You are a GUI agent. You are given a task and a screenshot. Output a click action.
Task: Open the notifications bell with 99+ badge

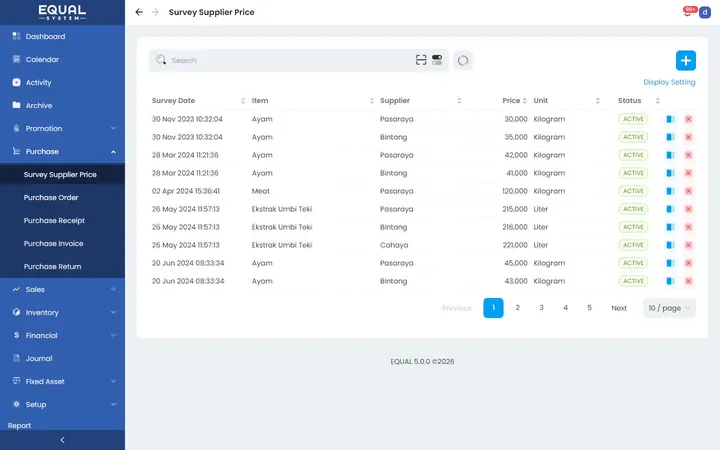pyautogui.click(x=688, y=11)
